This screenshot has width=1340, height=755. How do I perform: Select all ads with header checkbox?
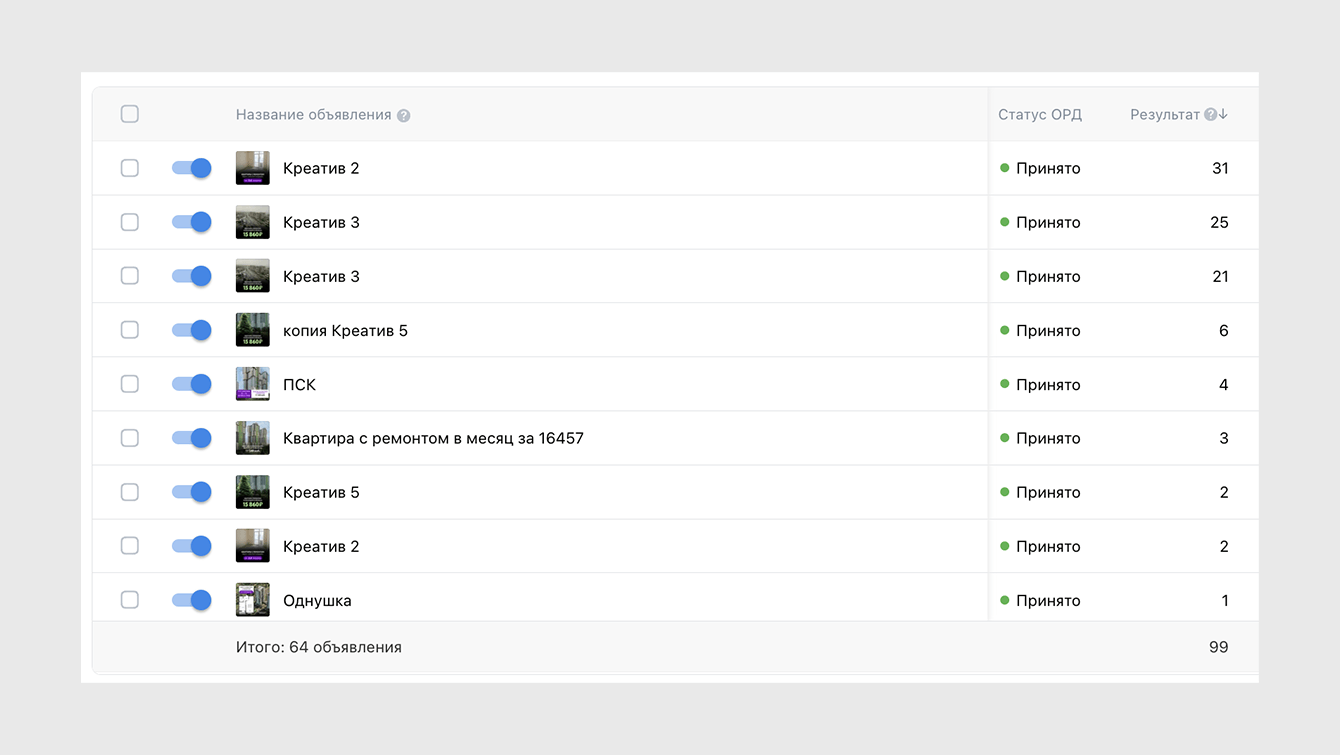[130, 114]
